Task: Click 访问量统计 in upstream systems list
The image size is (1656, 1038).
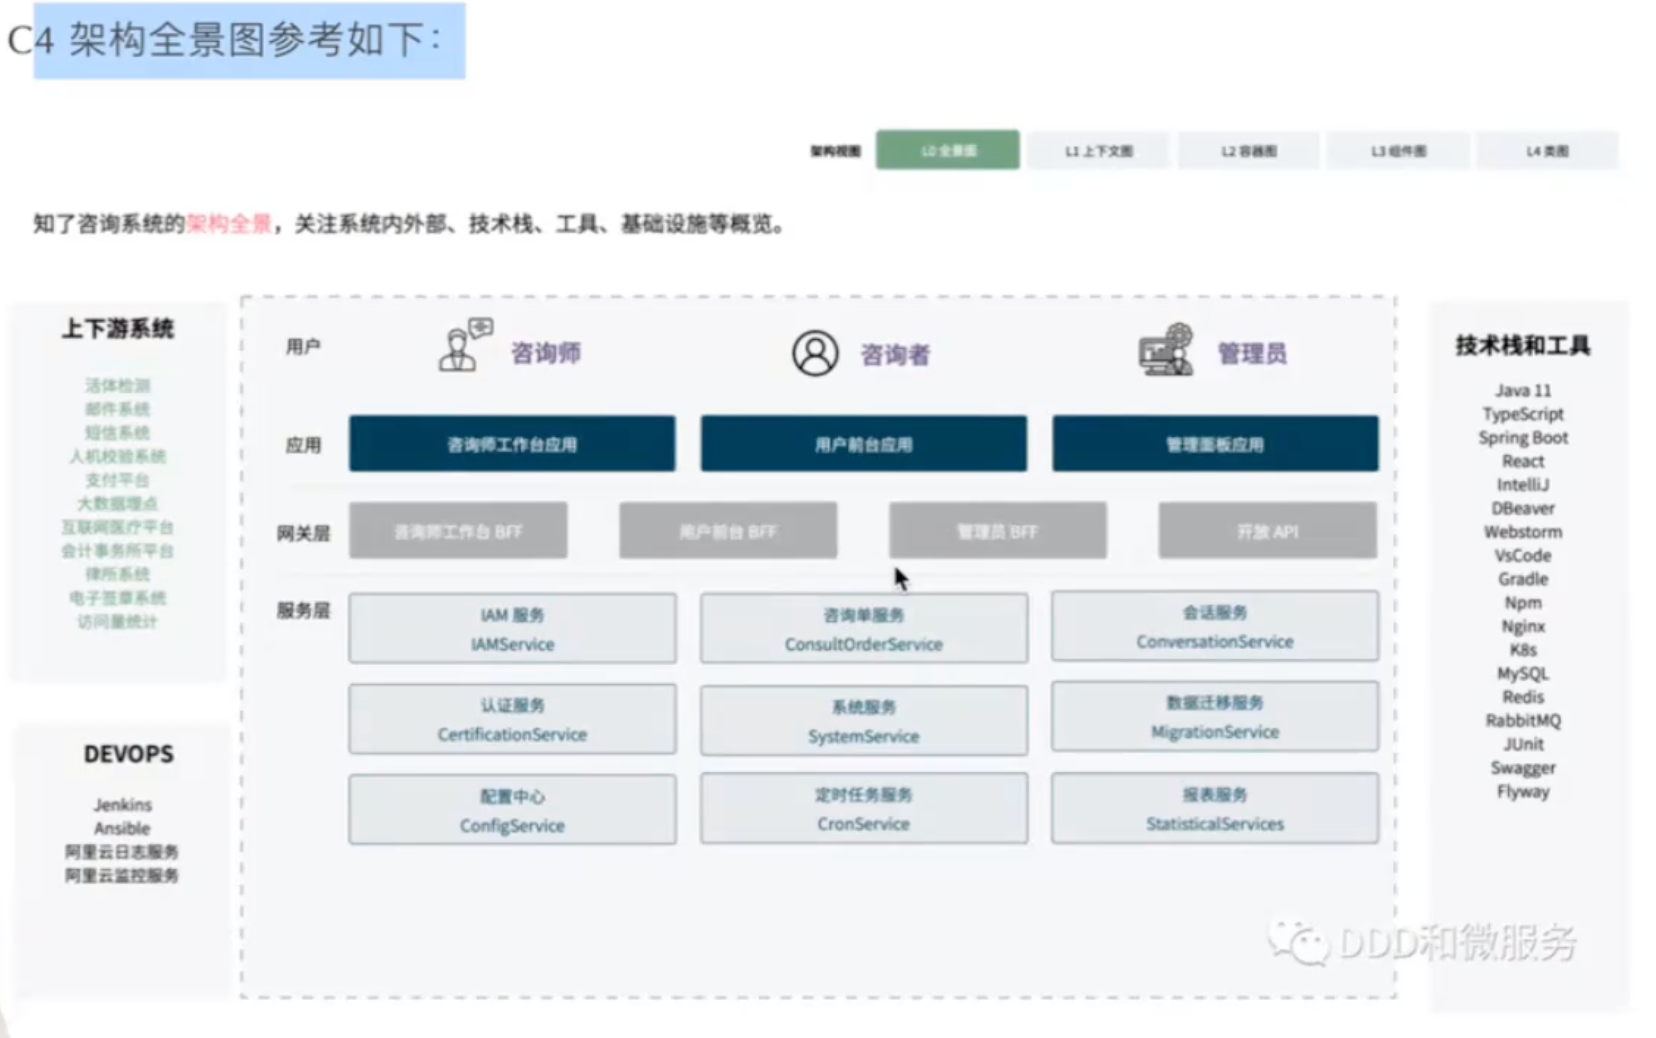Action: point(117,621)
